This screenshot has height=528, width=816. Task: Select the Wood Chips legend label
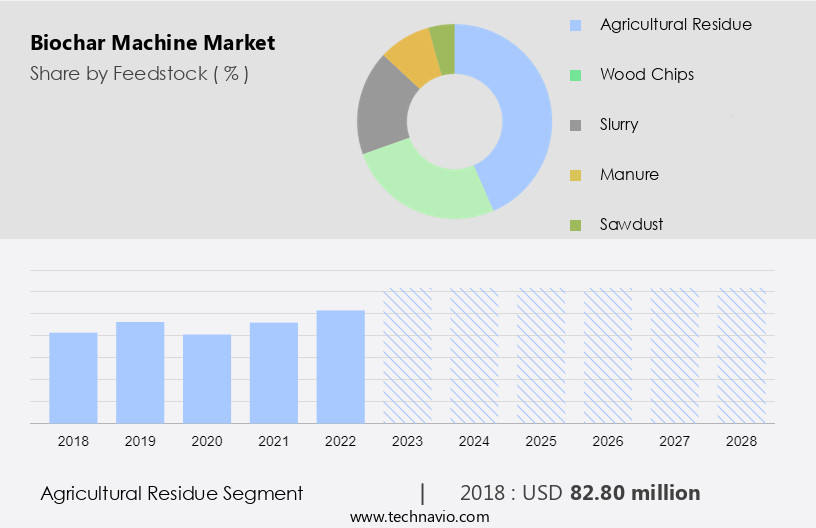pos(646,74)
